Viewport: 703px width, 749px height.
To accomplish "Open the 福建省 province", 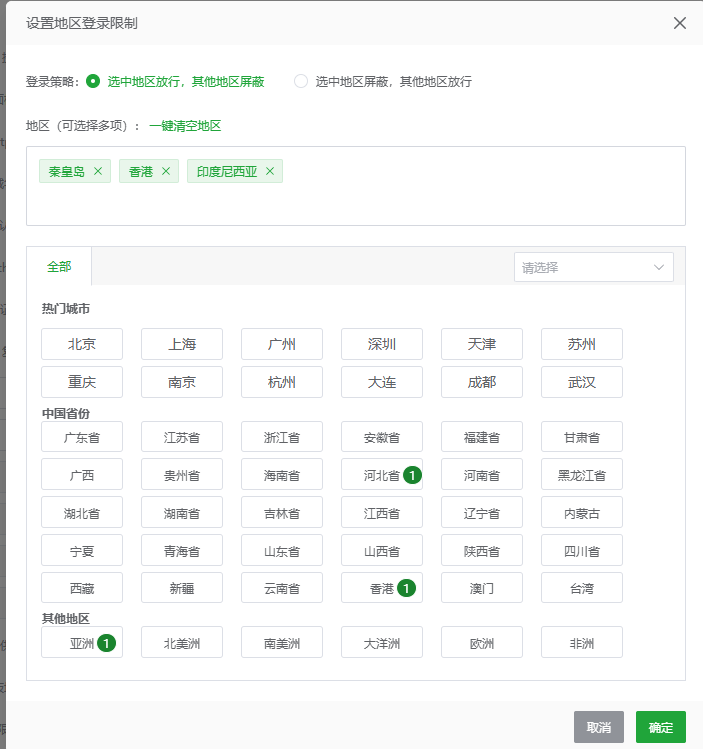I will (x=482, y=437).
